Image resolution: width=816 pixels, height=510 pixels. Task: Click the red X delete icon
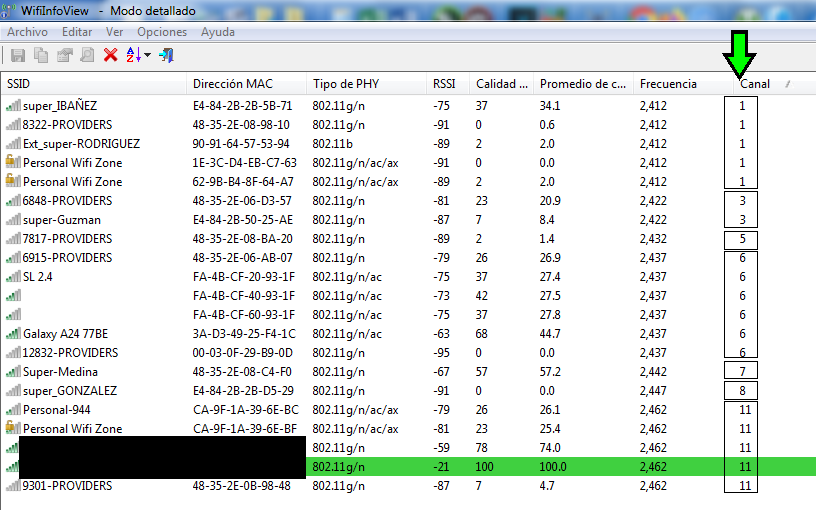coord(111,55)
